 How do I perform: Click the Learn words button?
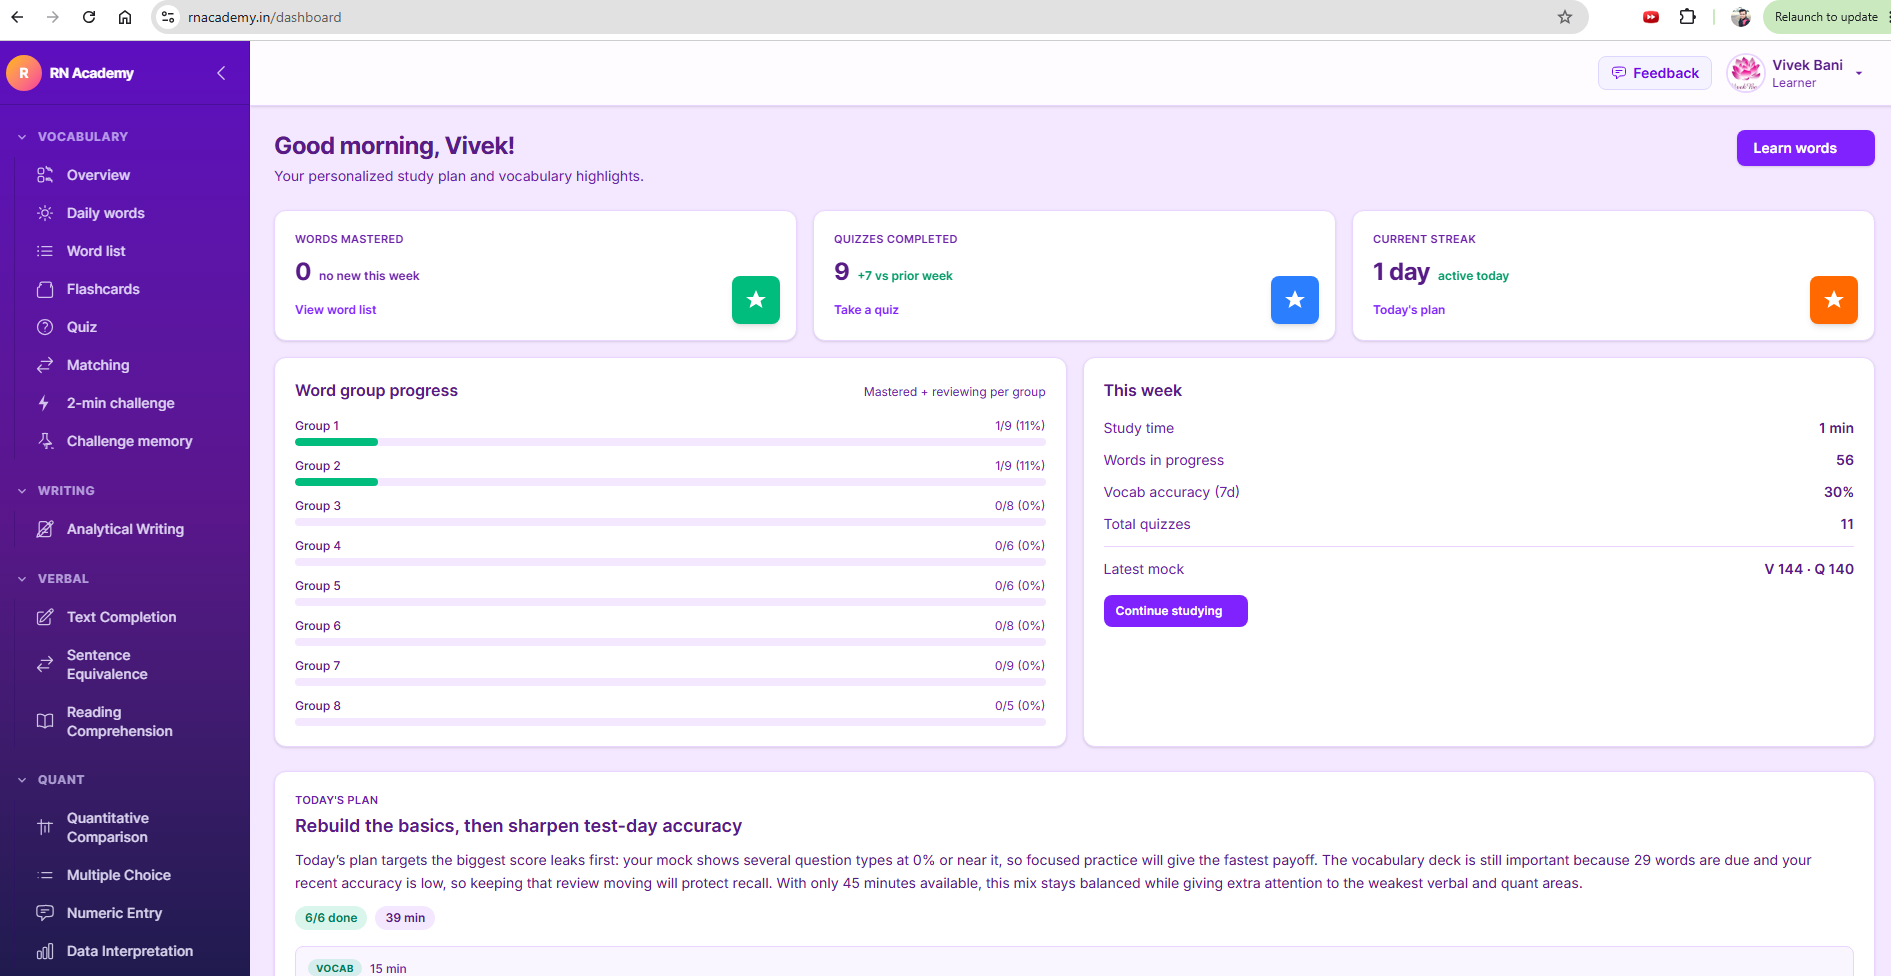(1805, 148)
